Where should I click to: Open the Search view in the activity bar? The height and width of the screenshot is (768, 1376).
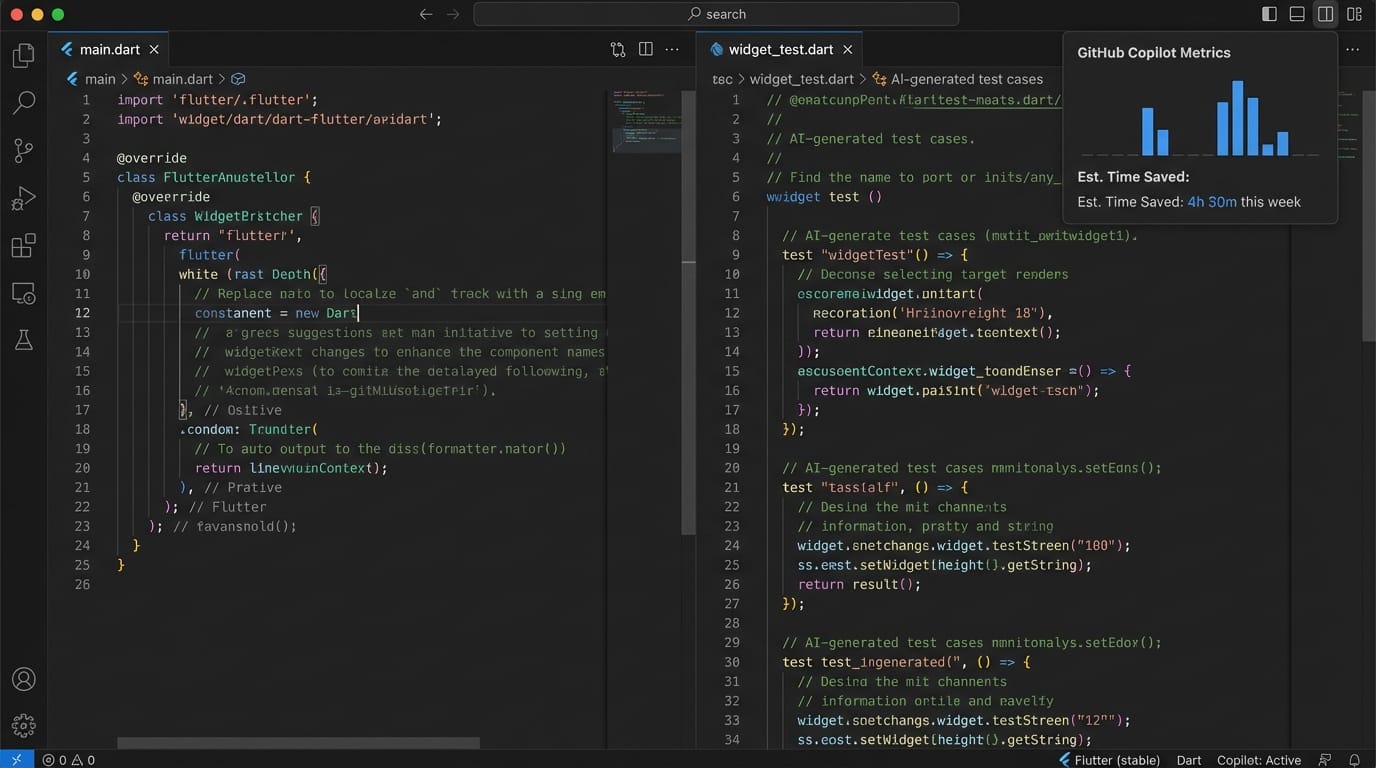click(24, 102)
